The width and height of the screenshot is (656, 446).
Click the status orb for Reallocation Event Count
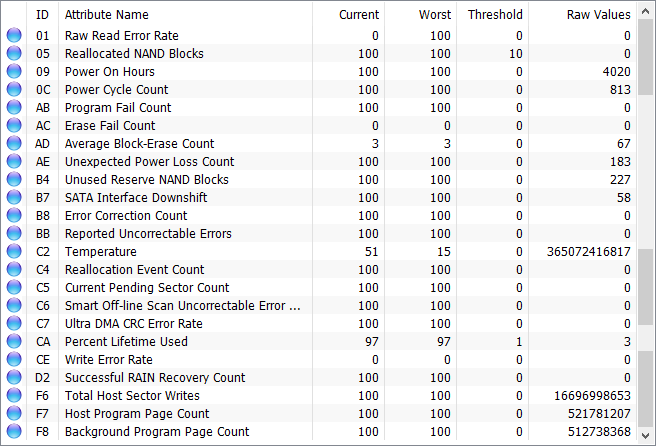(x=14, y=269)
